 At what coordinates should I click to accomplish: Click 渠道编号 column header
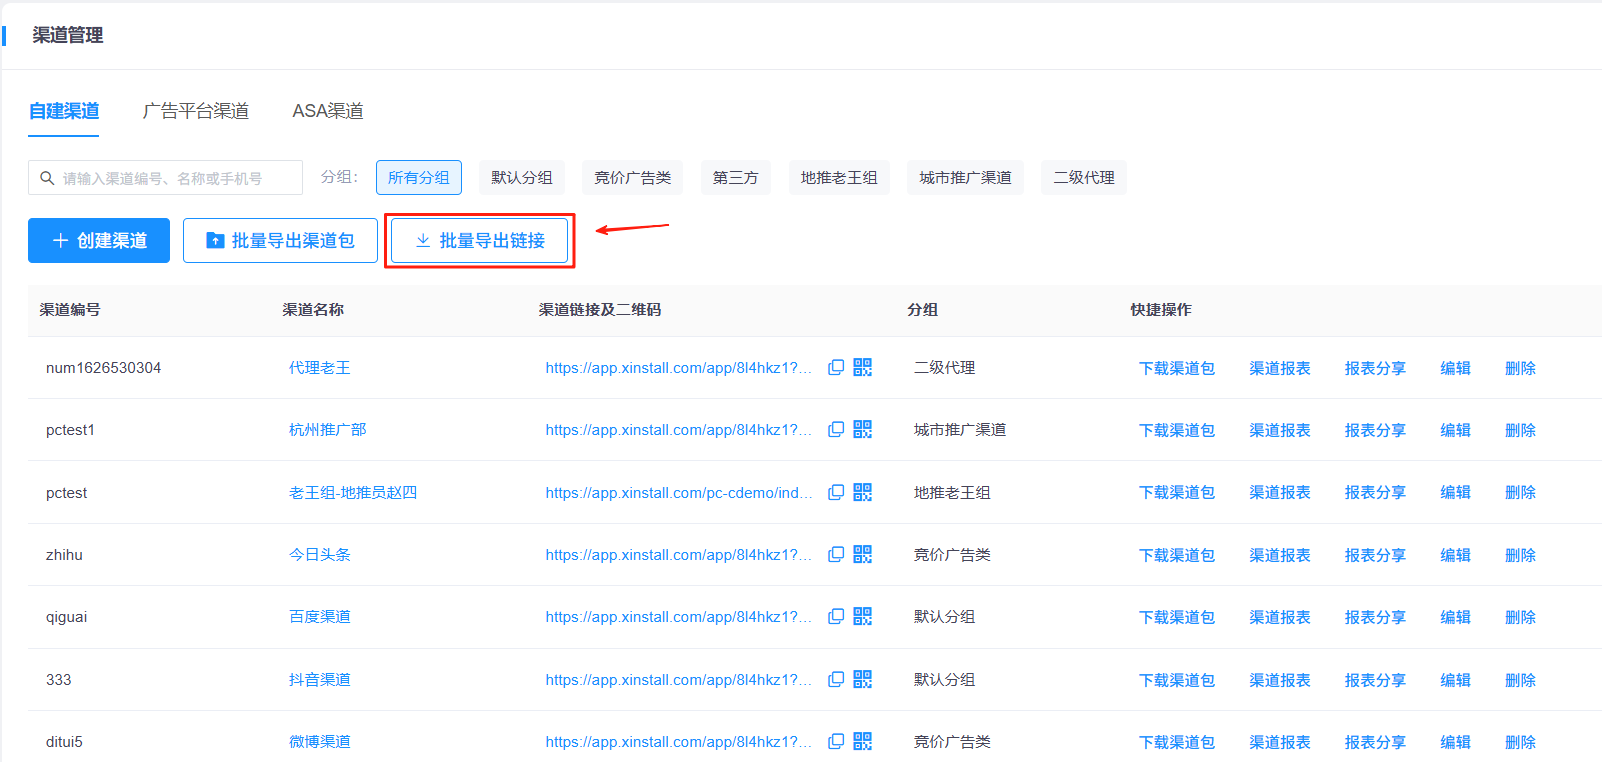pos(70,310)
